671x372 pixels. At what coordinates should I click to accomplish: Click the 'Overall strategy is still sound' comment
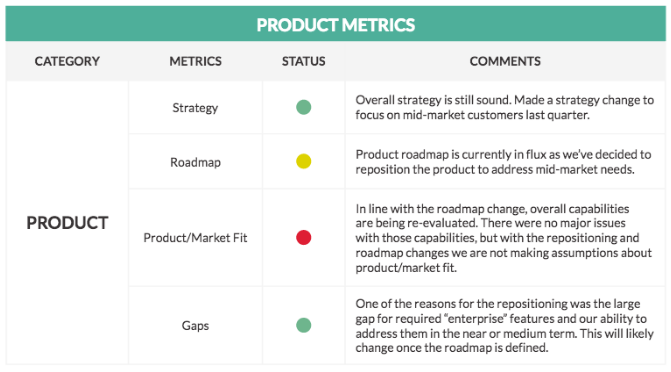(505, 107)
